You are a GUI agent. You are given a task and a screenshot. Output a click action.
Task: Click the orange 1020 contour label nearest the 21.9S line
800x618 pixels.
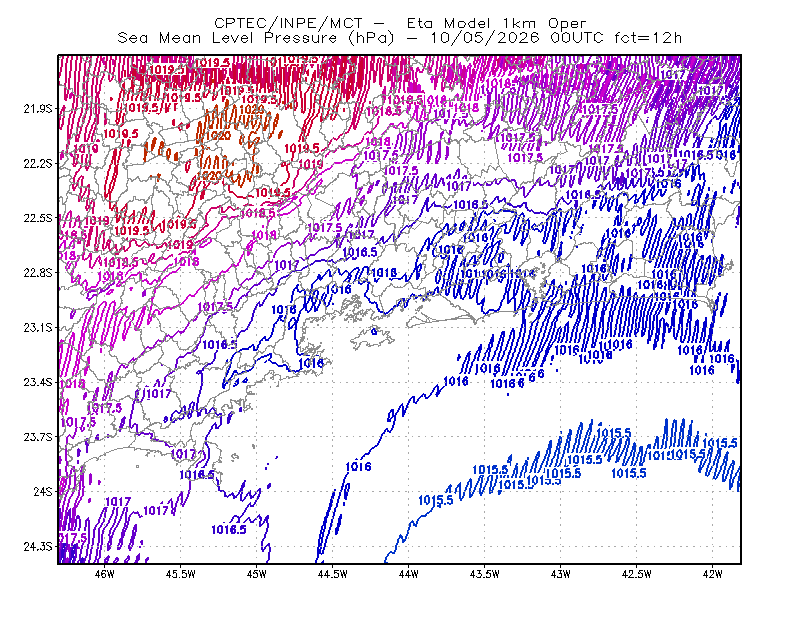[252, 109]
